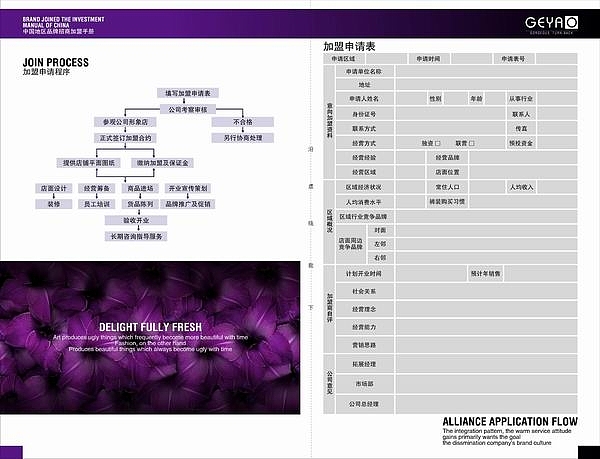Click the 另行协商处理 flowchart box

243,138
